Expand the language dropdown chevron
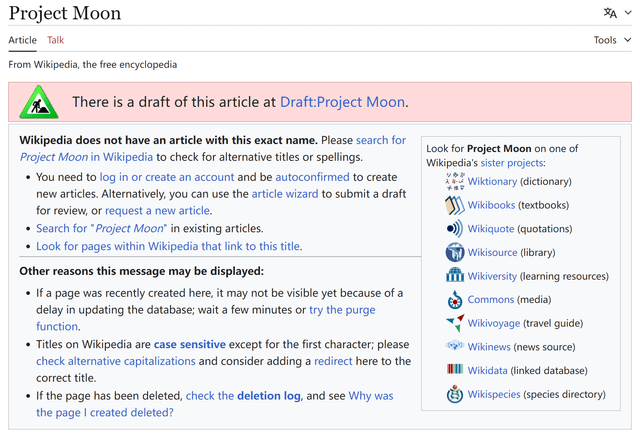The width and height of the screenshot is (640, 440). coord(628,13)
